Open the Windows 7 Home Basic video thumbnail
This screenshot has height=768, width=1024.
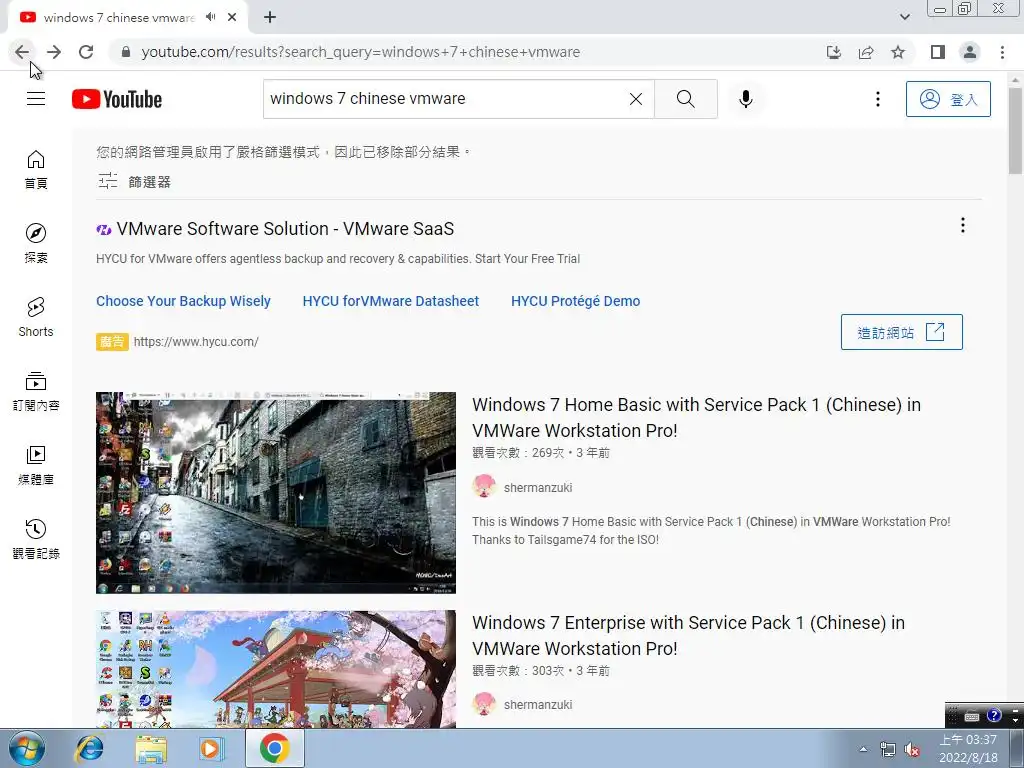click(x=276, y=492)
